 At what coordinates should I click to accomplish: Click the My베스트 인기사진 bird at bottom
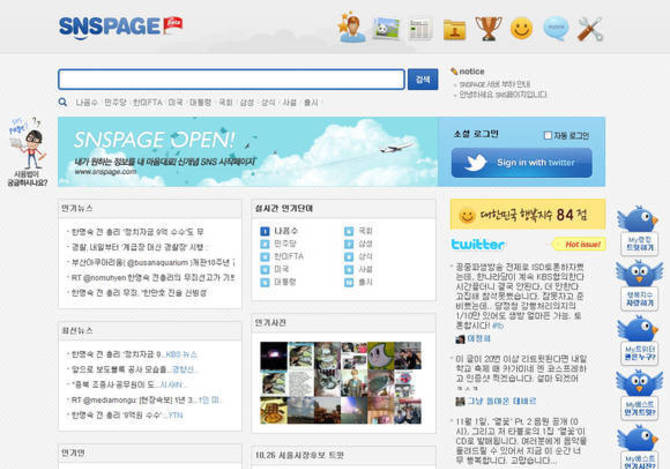(x=639, y=447)
